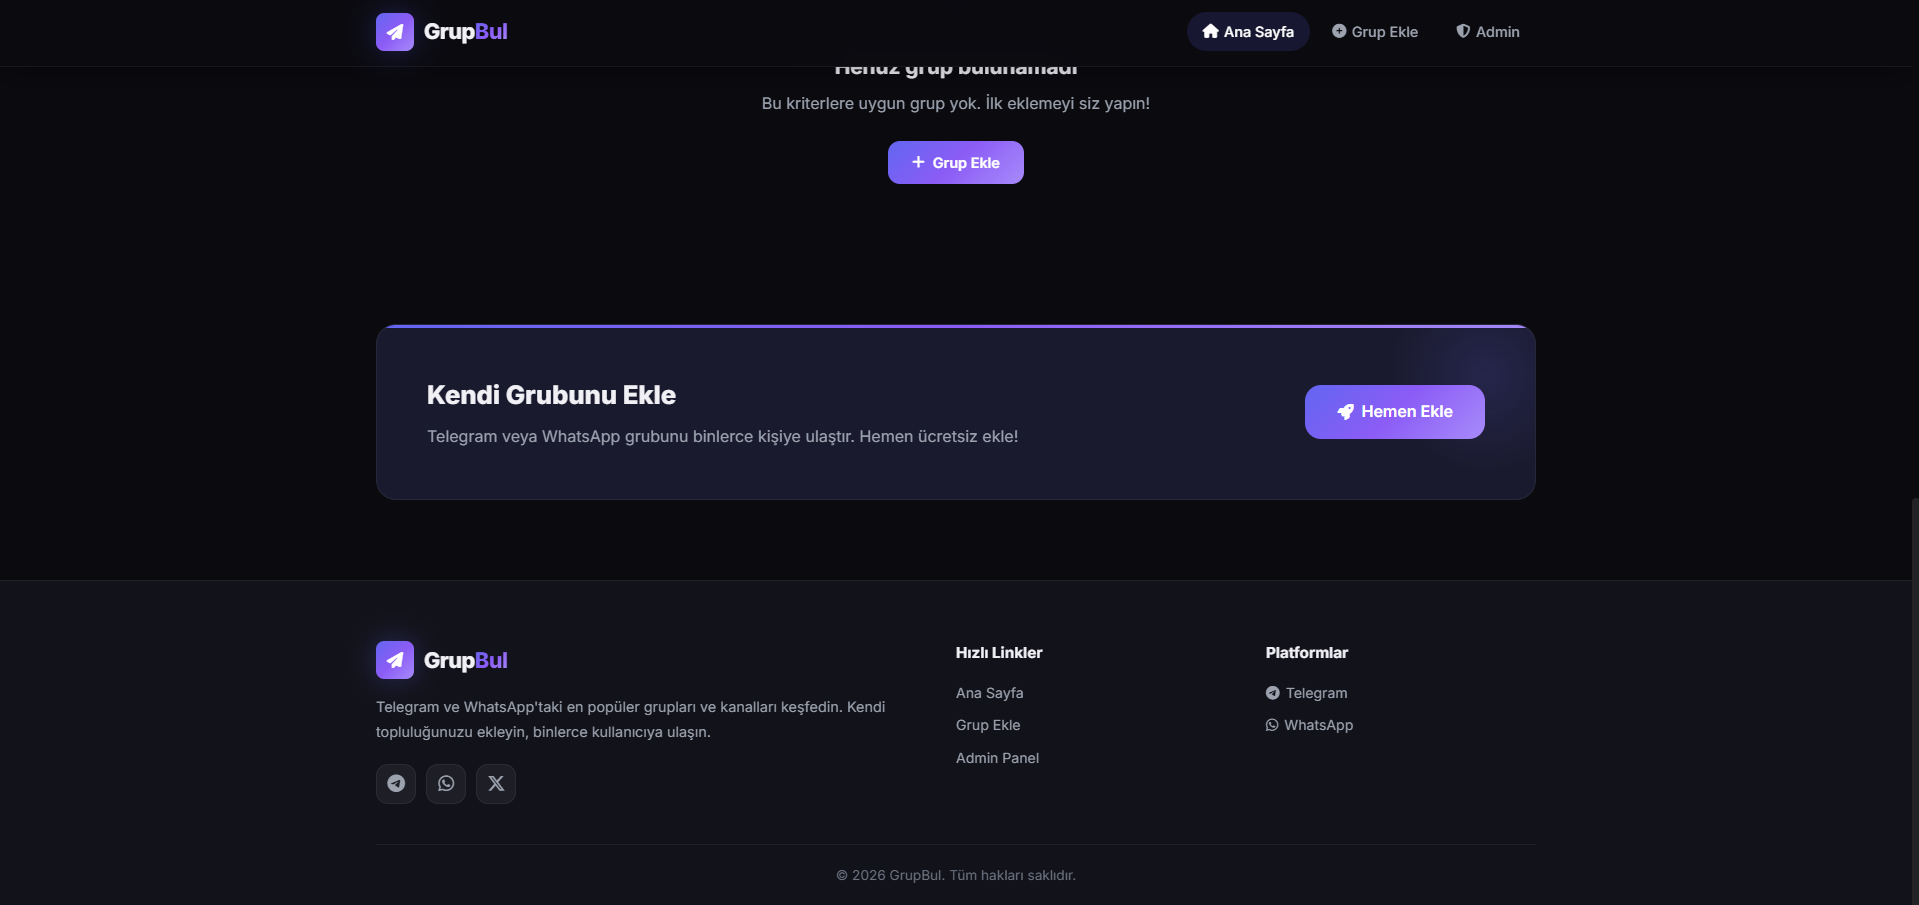The width and height of the screenshot is (1919, 905).
Task: Click the page vertical scrollbar thumb
Action: click(x=1914, y=700)
